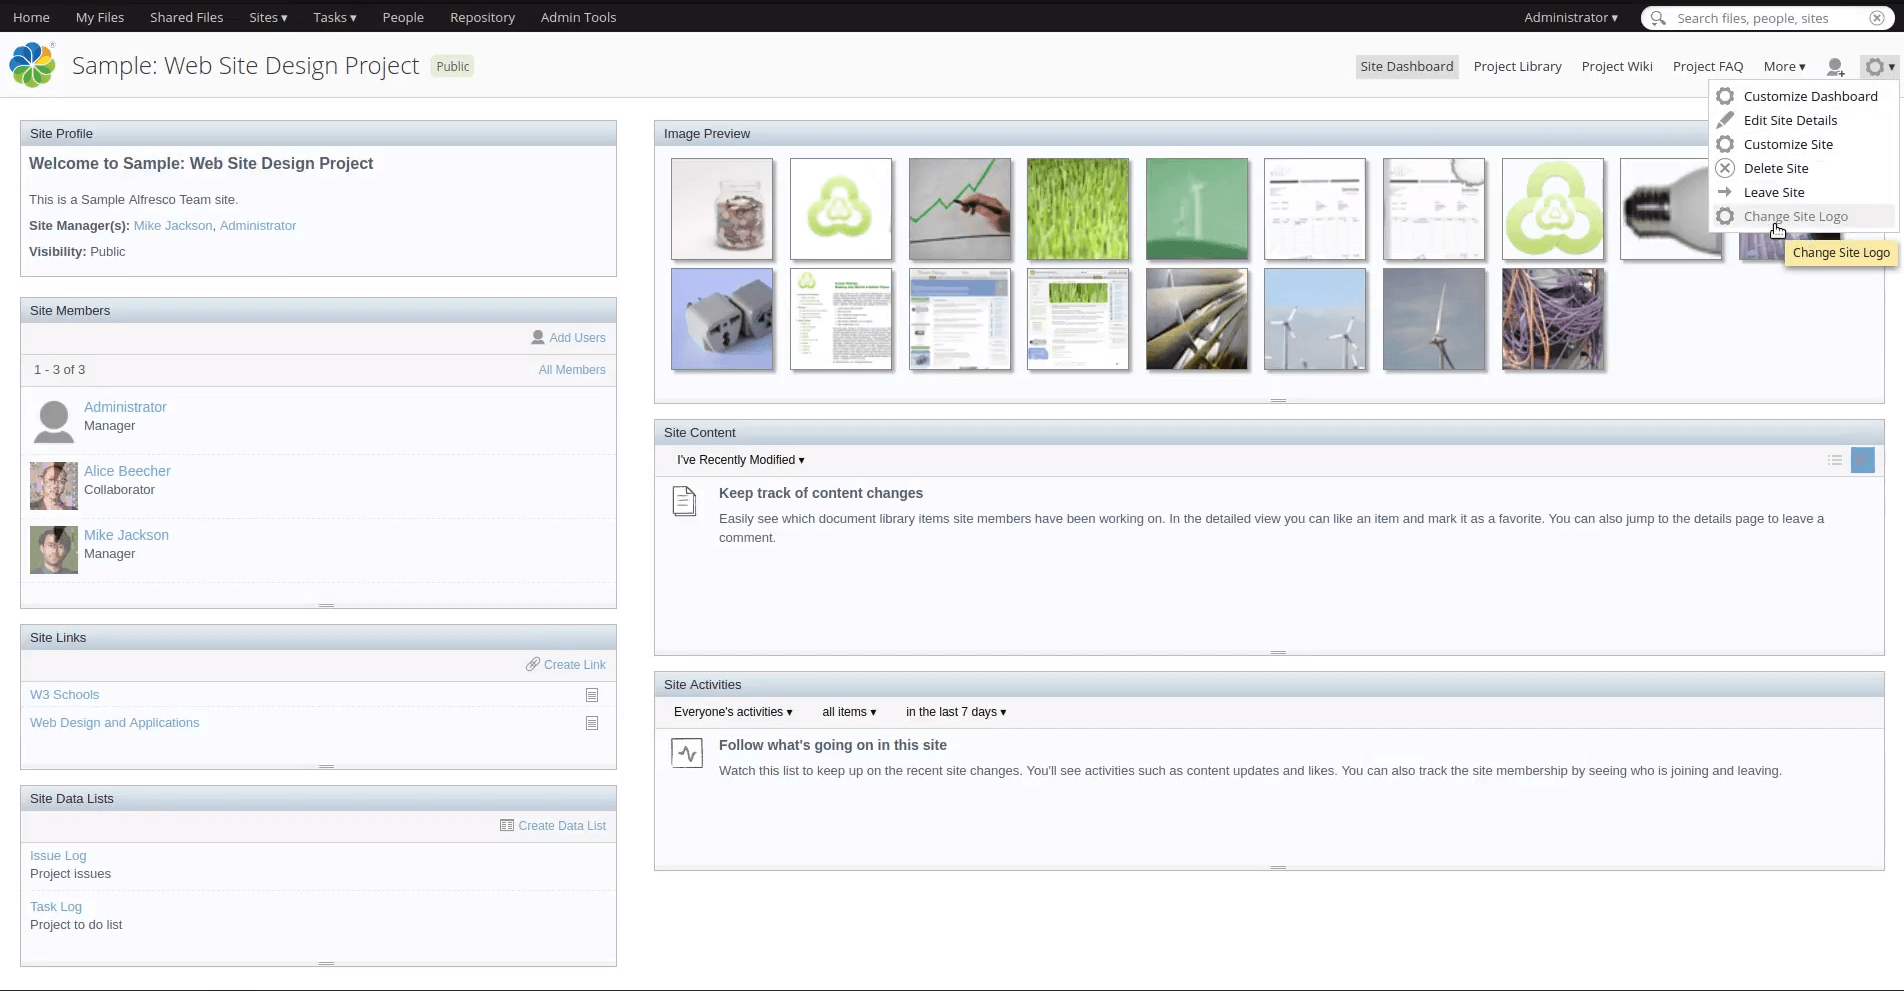
Task: Click the Create Link paperclip icon
Action: pyautogui.click(x=533, y=664)
